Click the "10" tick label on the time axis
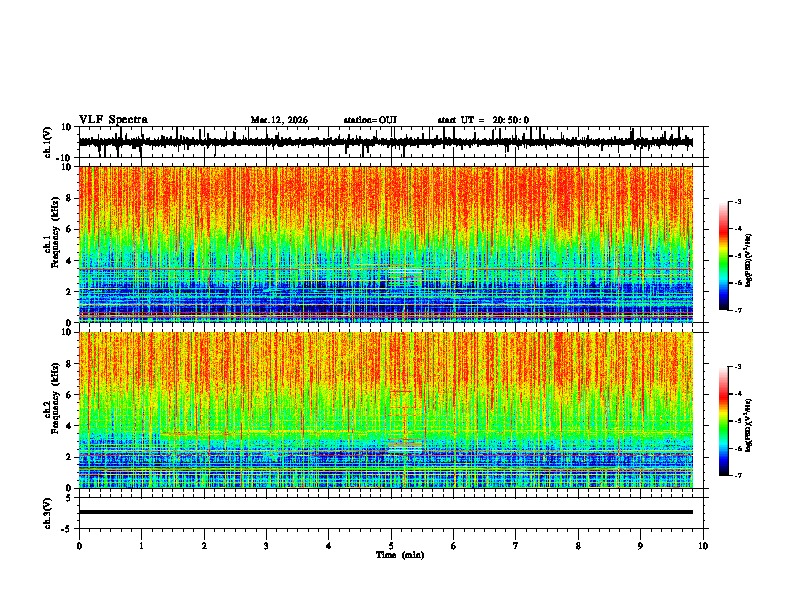 [x=703, y=546]
